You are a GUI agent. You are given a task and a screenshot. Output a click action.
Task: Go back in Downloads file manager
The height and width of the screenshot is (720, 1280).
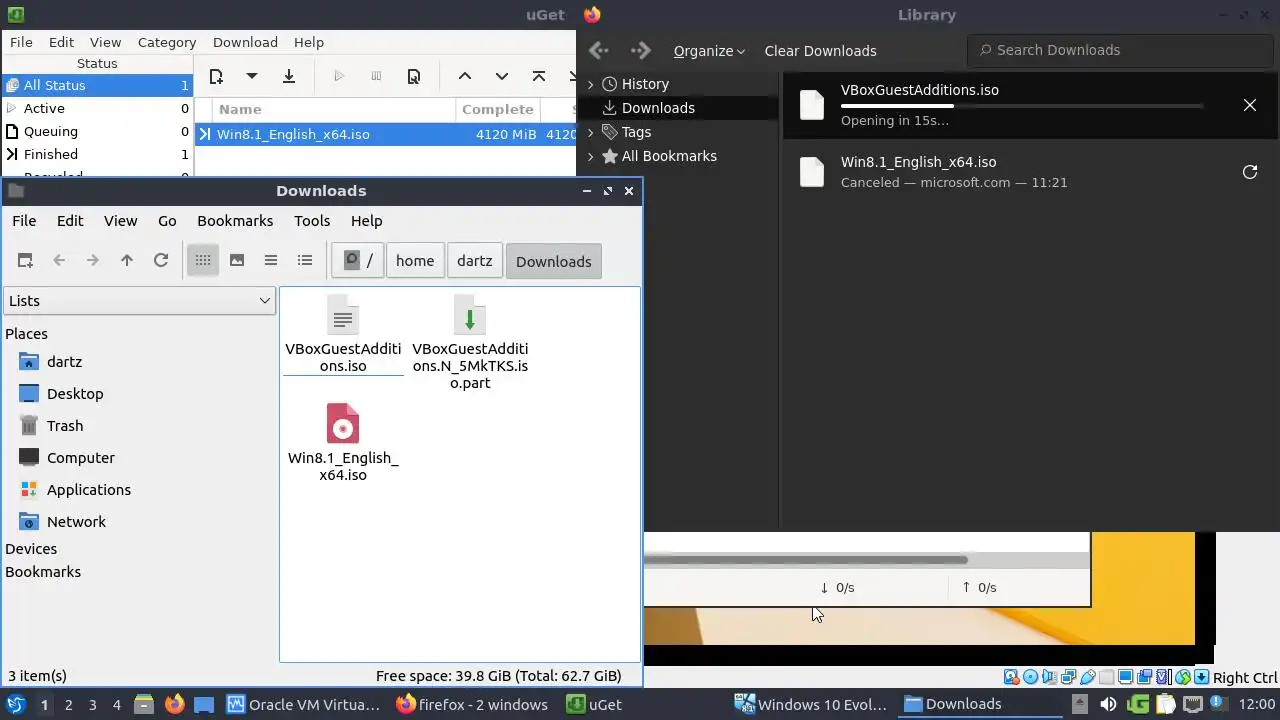[59, 261]
